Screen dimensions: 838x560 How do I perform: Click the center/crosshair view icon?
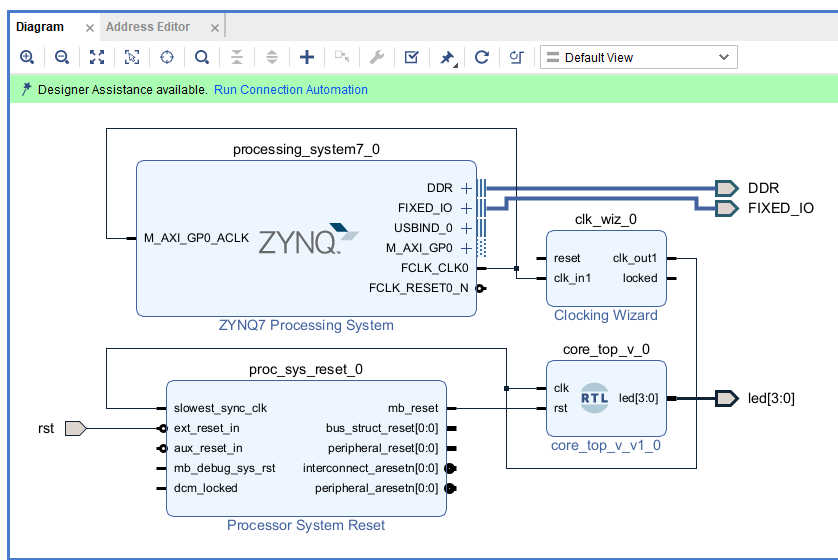(x=167, y=57)
